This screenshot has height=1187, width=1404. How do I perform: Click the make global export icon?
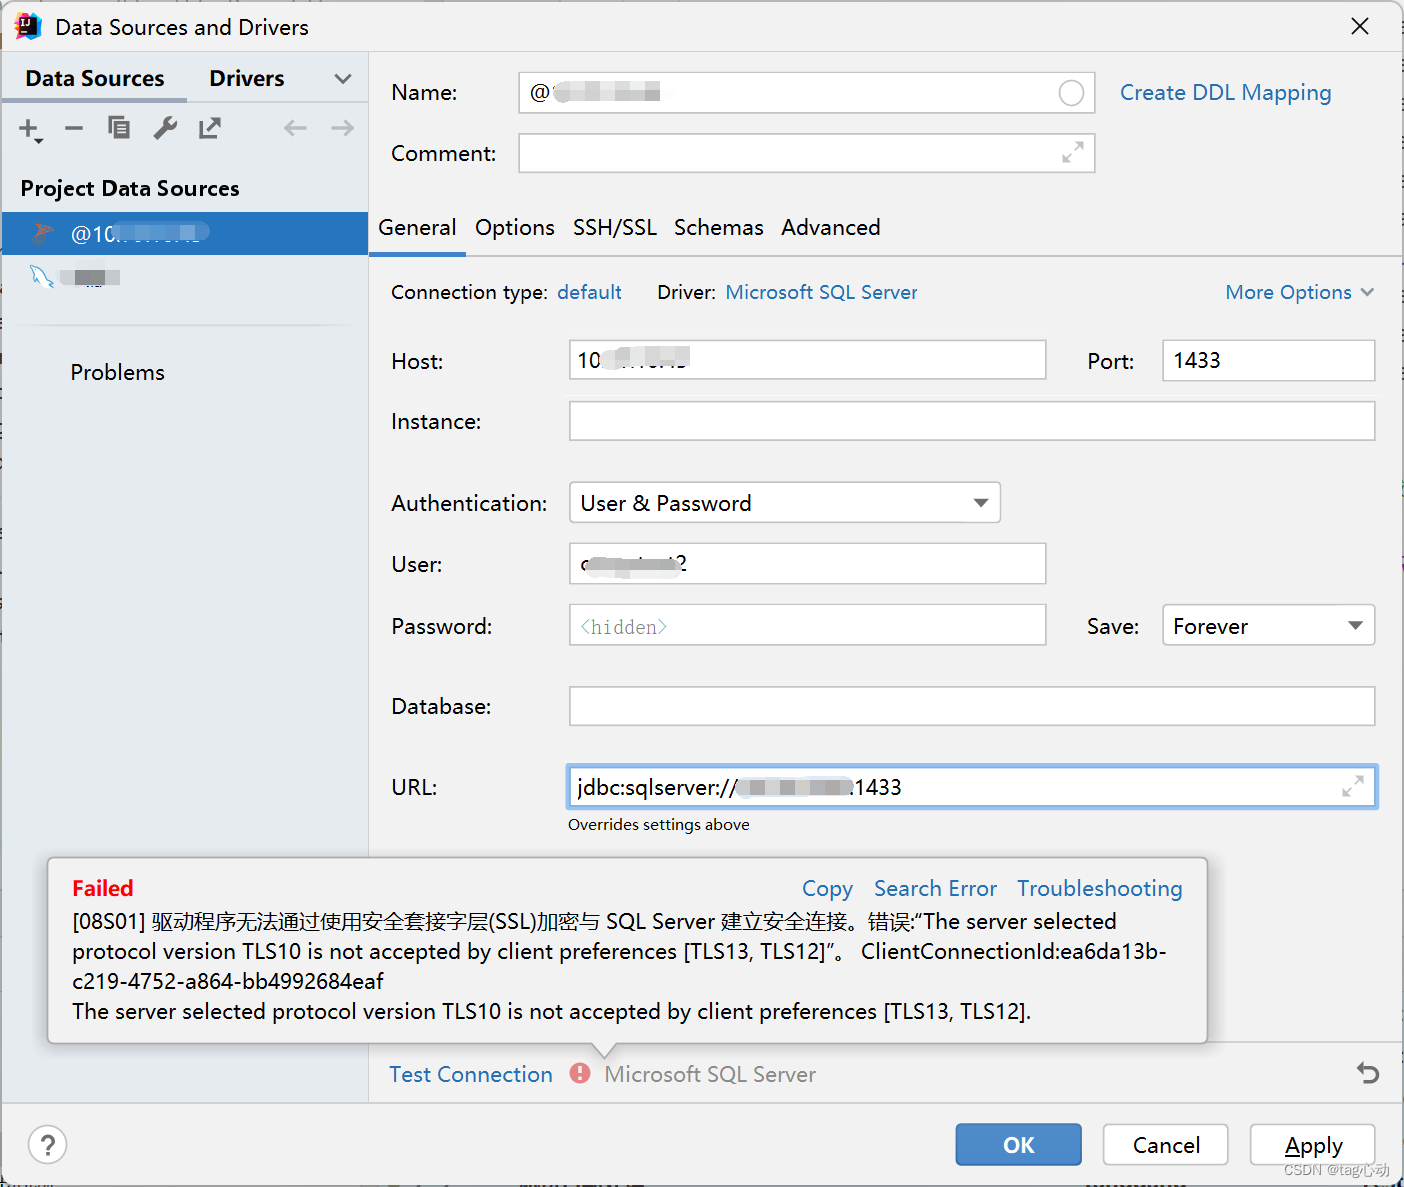[210, 128]
